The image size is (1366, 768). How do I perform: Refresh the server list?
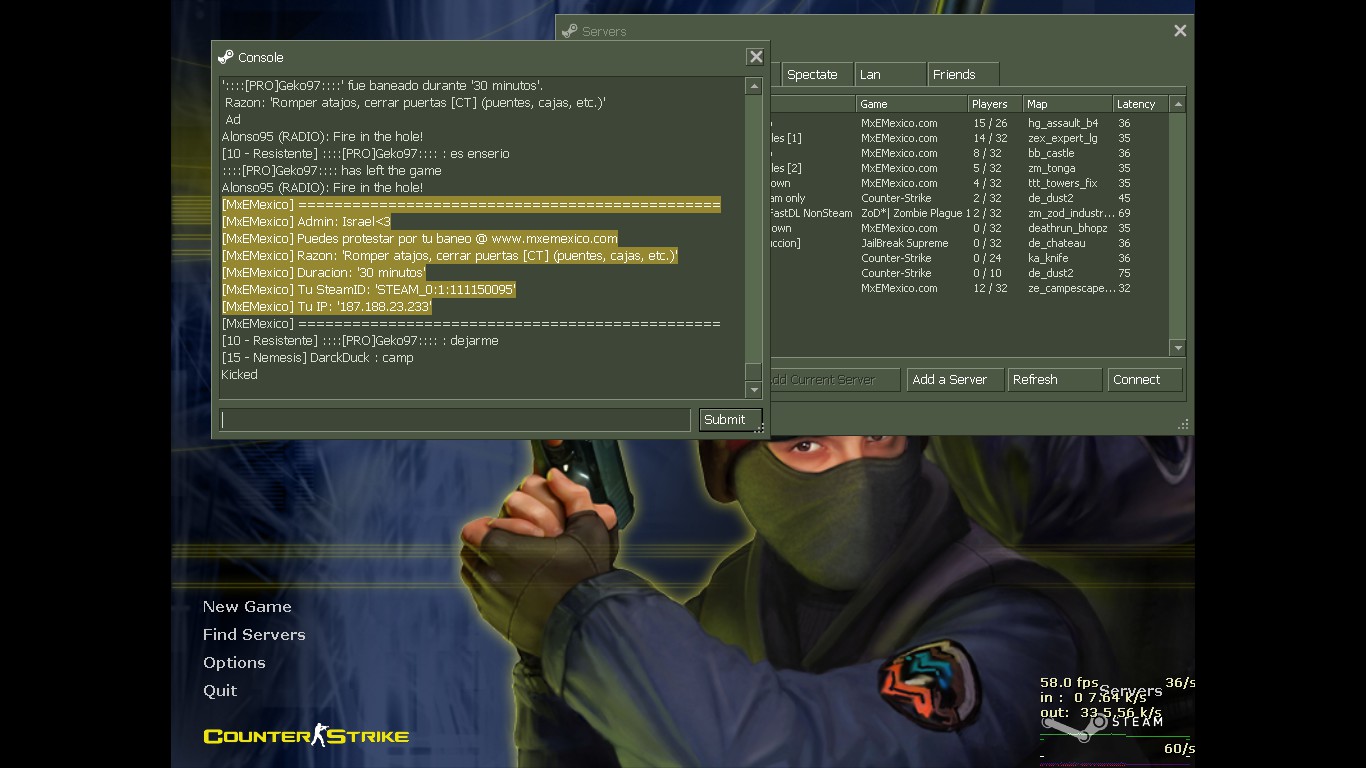coord(1054,380)
